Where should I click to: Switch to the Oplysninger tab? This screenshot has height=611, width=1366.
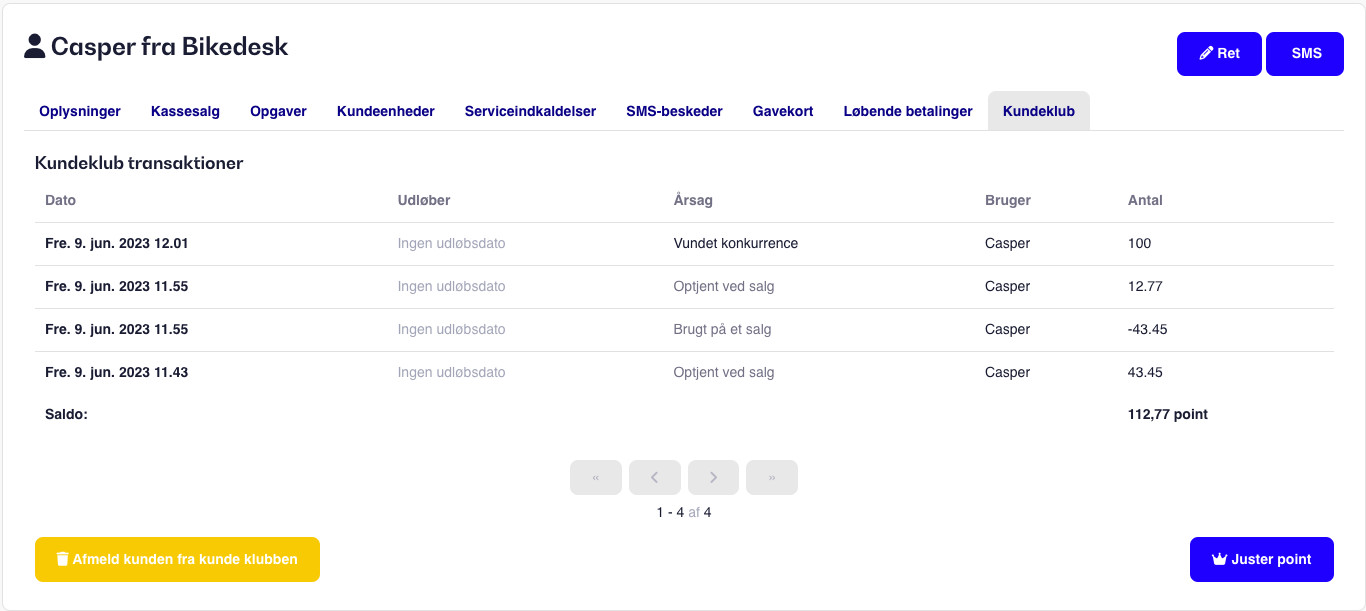(x=80, y=111)
